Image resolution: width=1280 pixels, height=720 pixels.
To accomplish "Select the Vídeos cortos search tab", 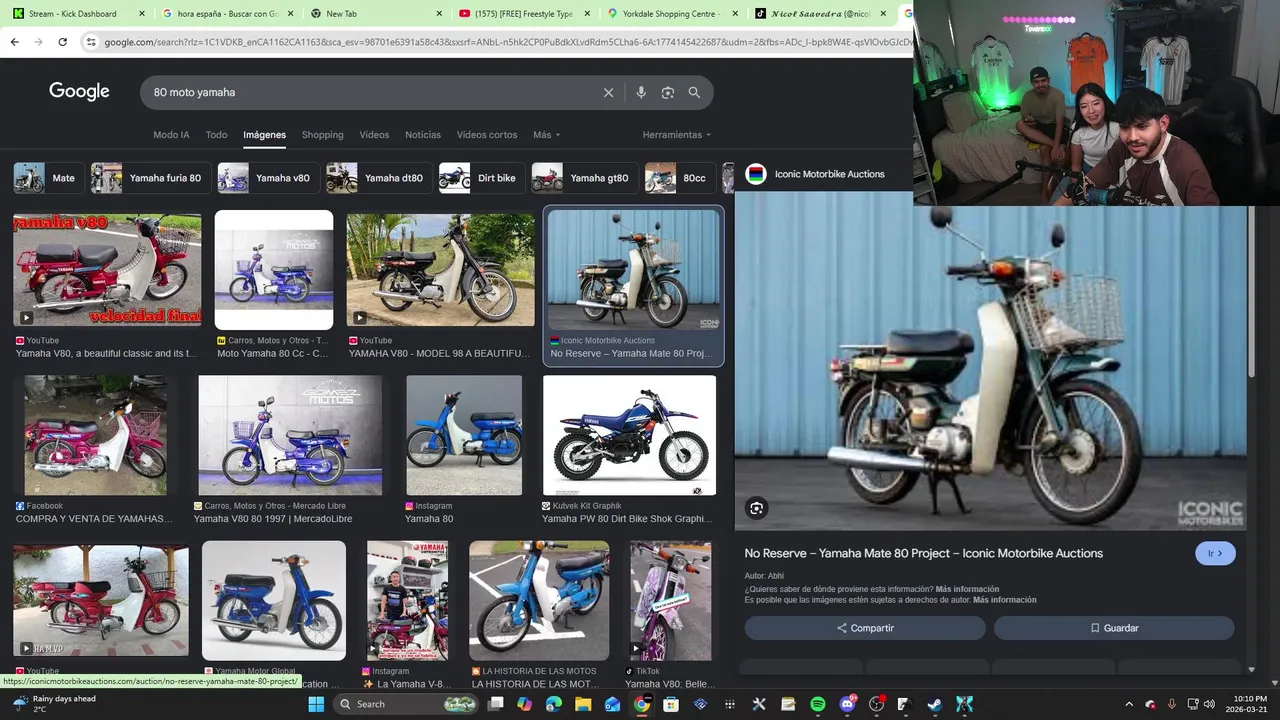I will [x=487, y=135].
